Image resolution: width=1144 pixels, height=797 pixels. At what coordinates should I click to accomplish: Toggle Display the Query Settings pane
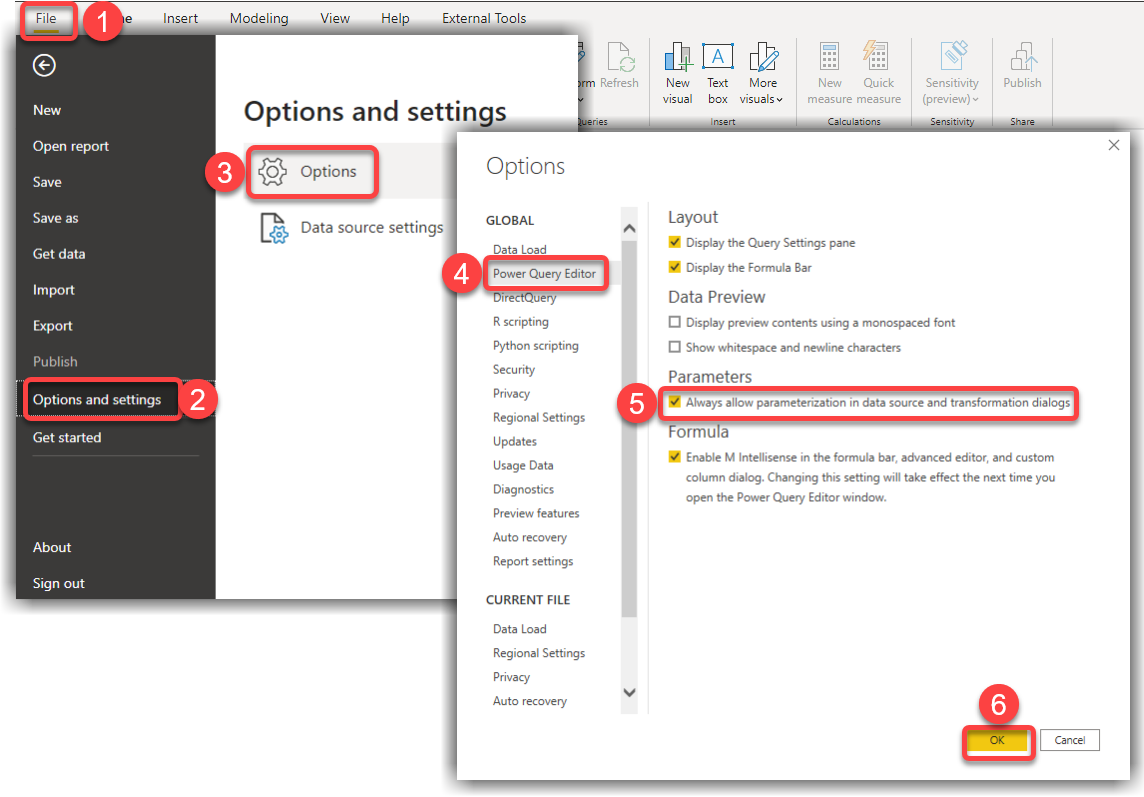675,242
